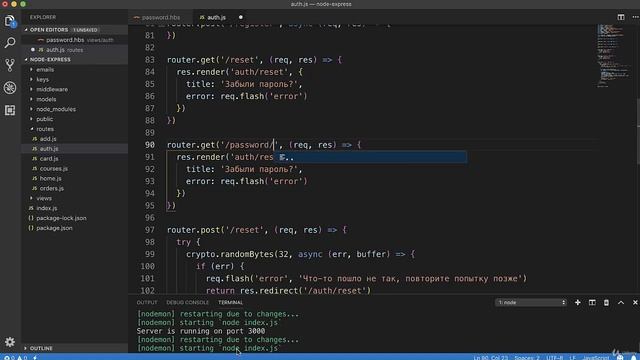The image size is (640, 360).
Task: Open the Explorer view in activity bar
Action: [10, 21]
